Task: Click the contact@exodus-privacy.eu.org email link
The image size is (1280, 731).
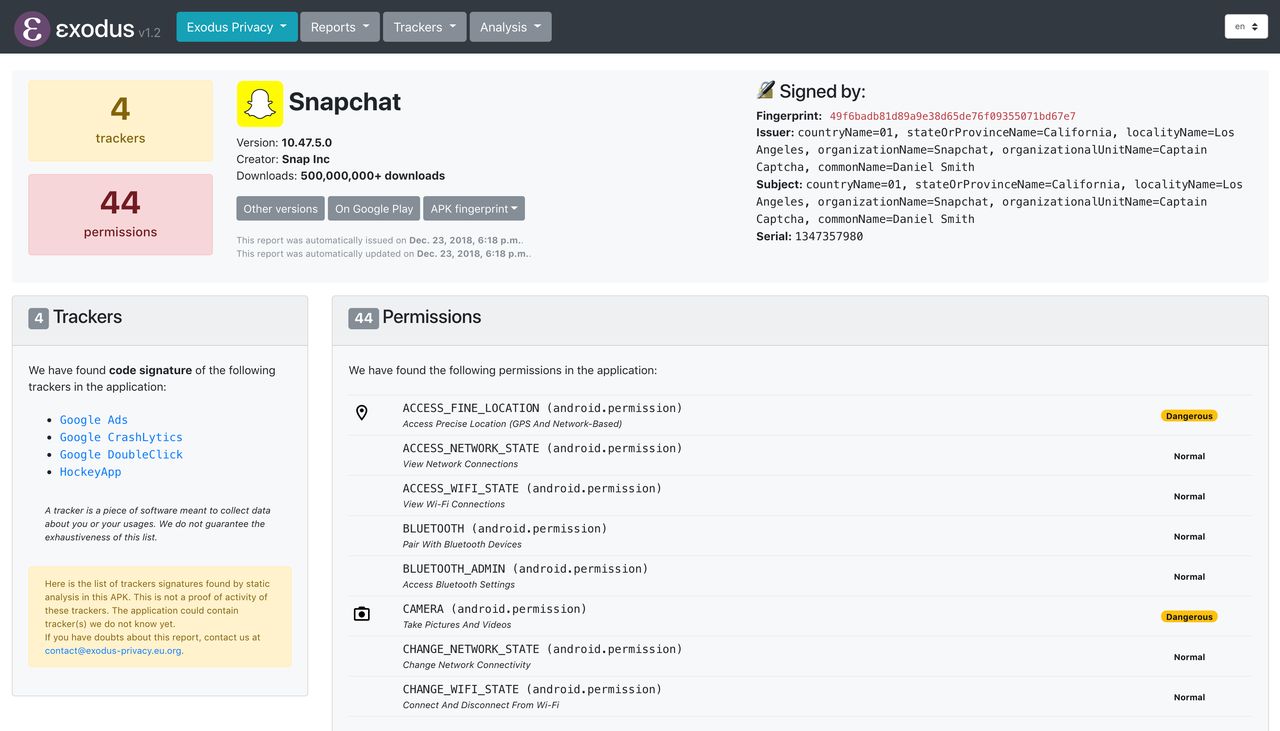Action: point(113,650)
